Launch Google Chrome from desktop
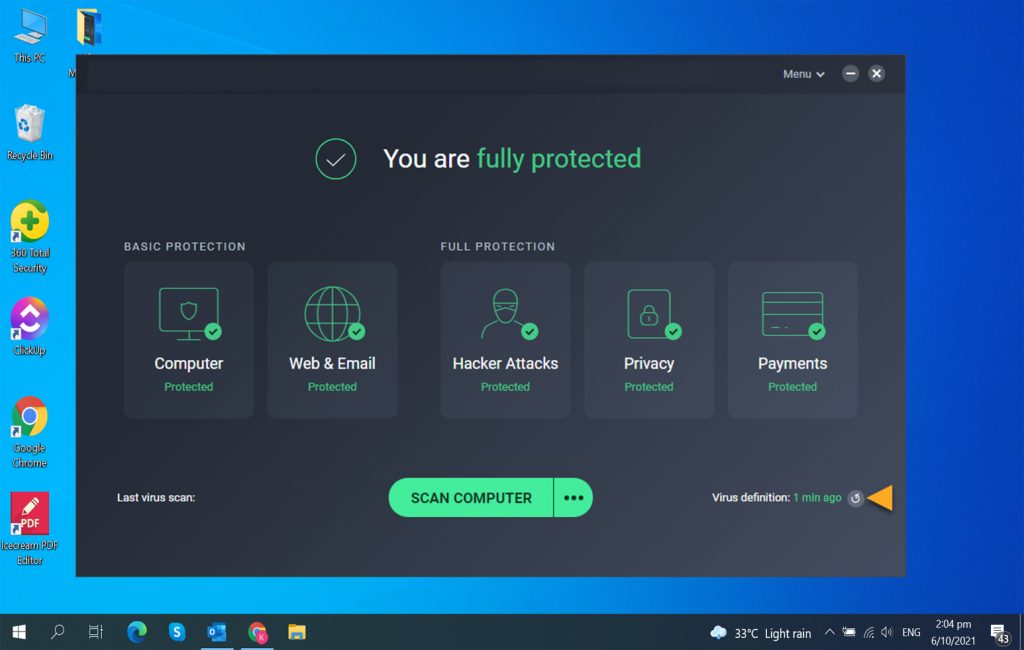The image size is (1024, 650). pos(30,431)
